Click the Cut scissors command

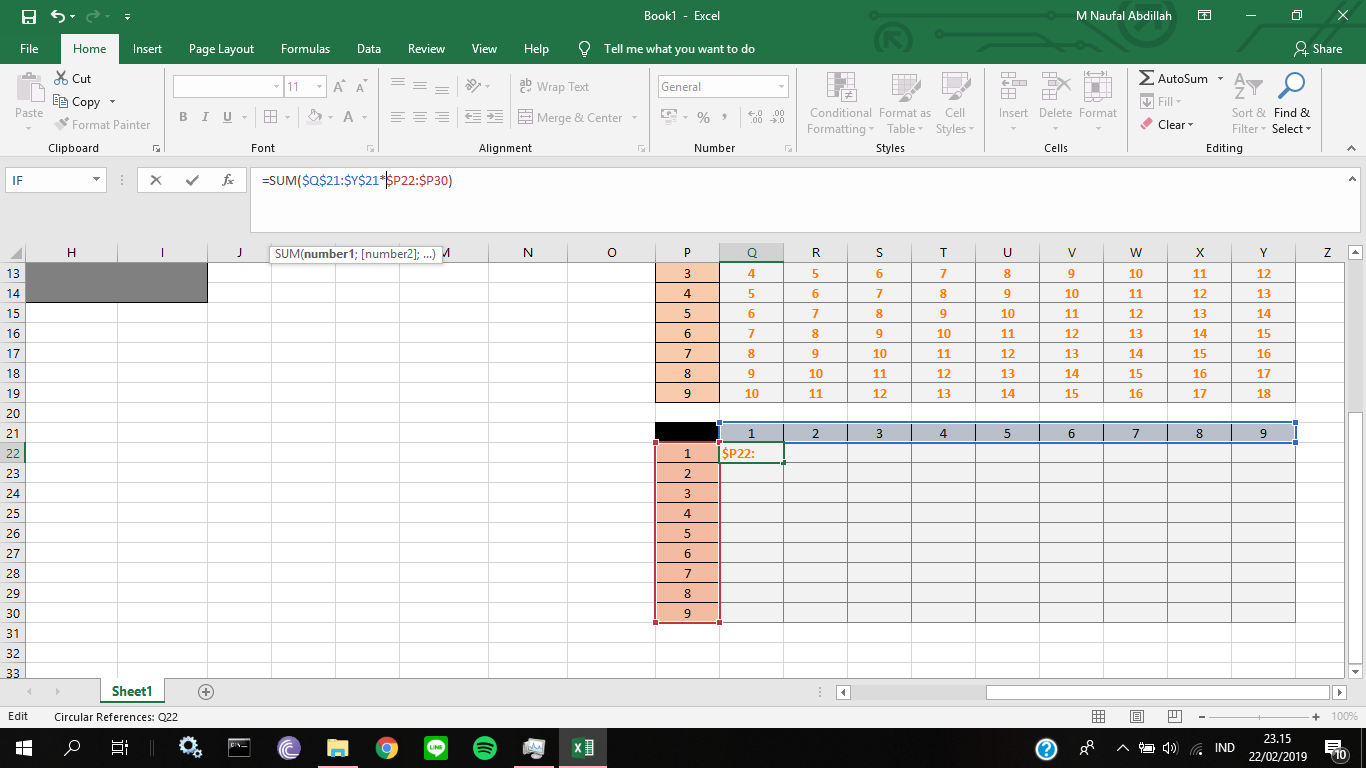point(72,78)
